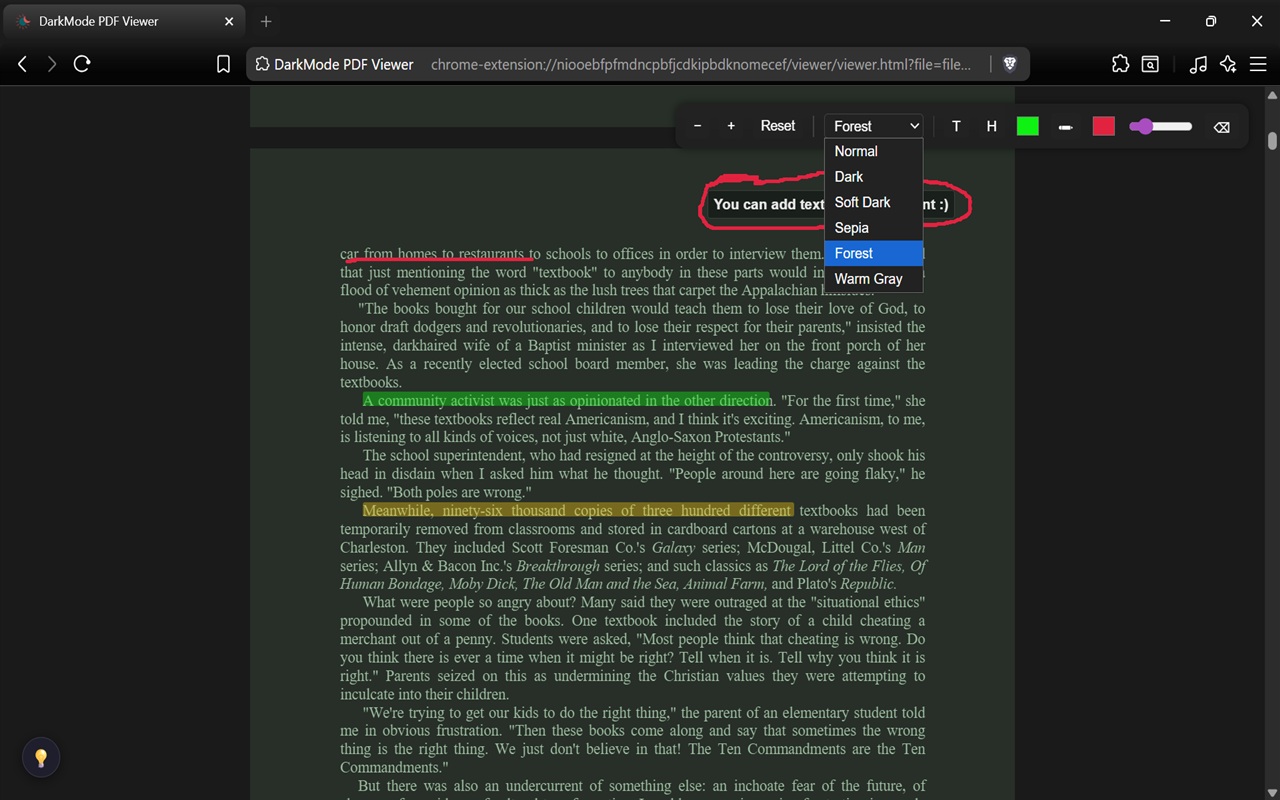This screenshot has width=1280, height=800.
Task: Open the Forest theme dropdown
Action: (874, 126)
